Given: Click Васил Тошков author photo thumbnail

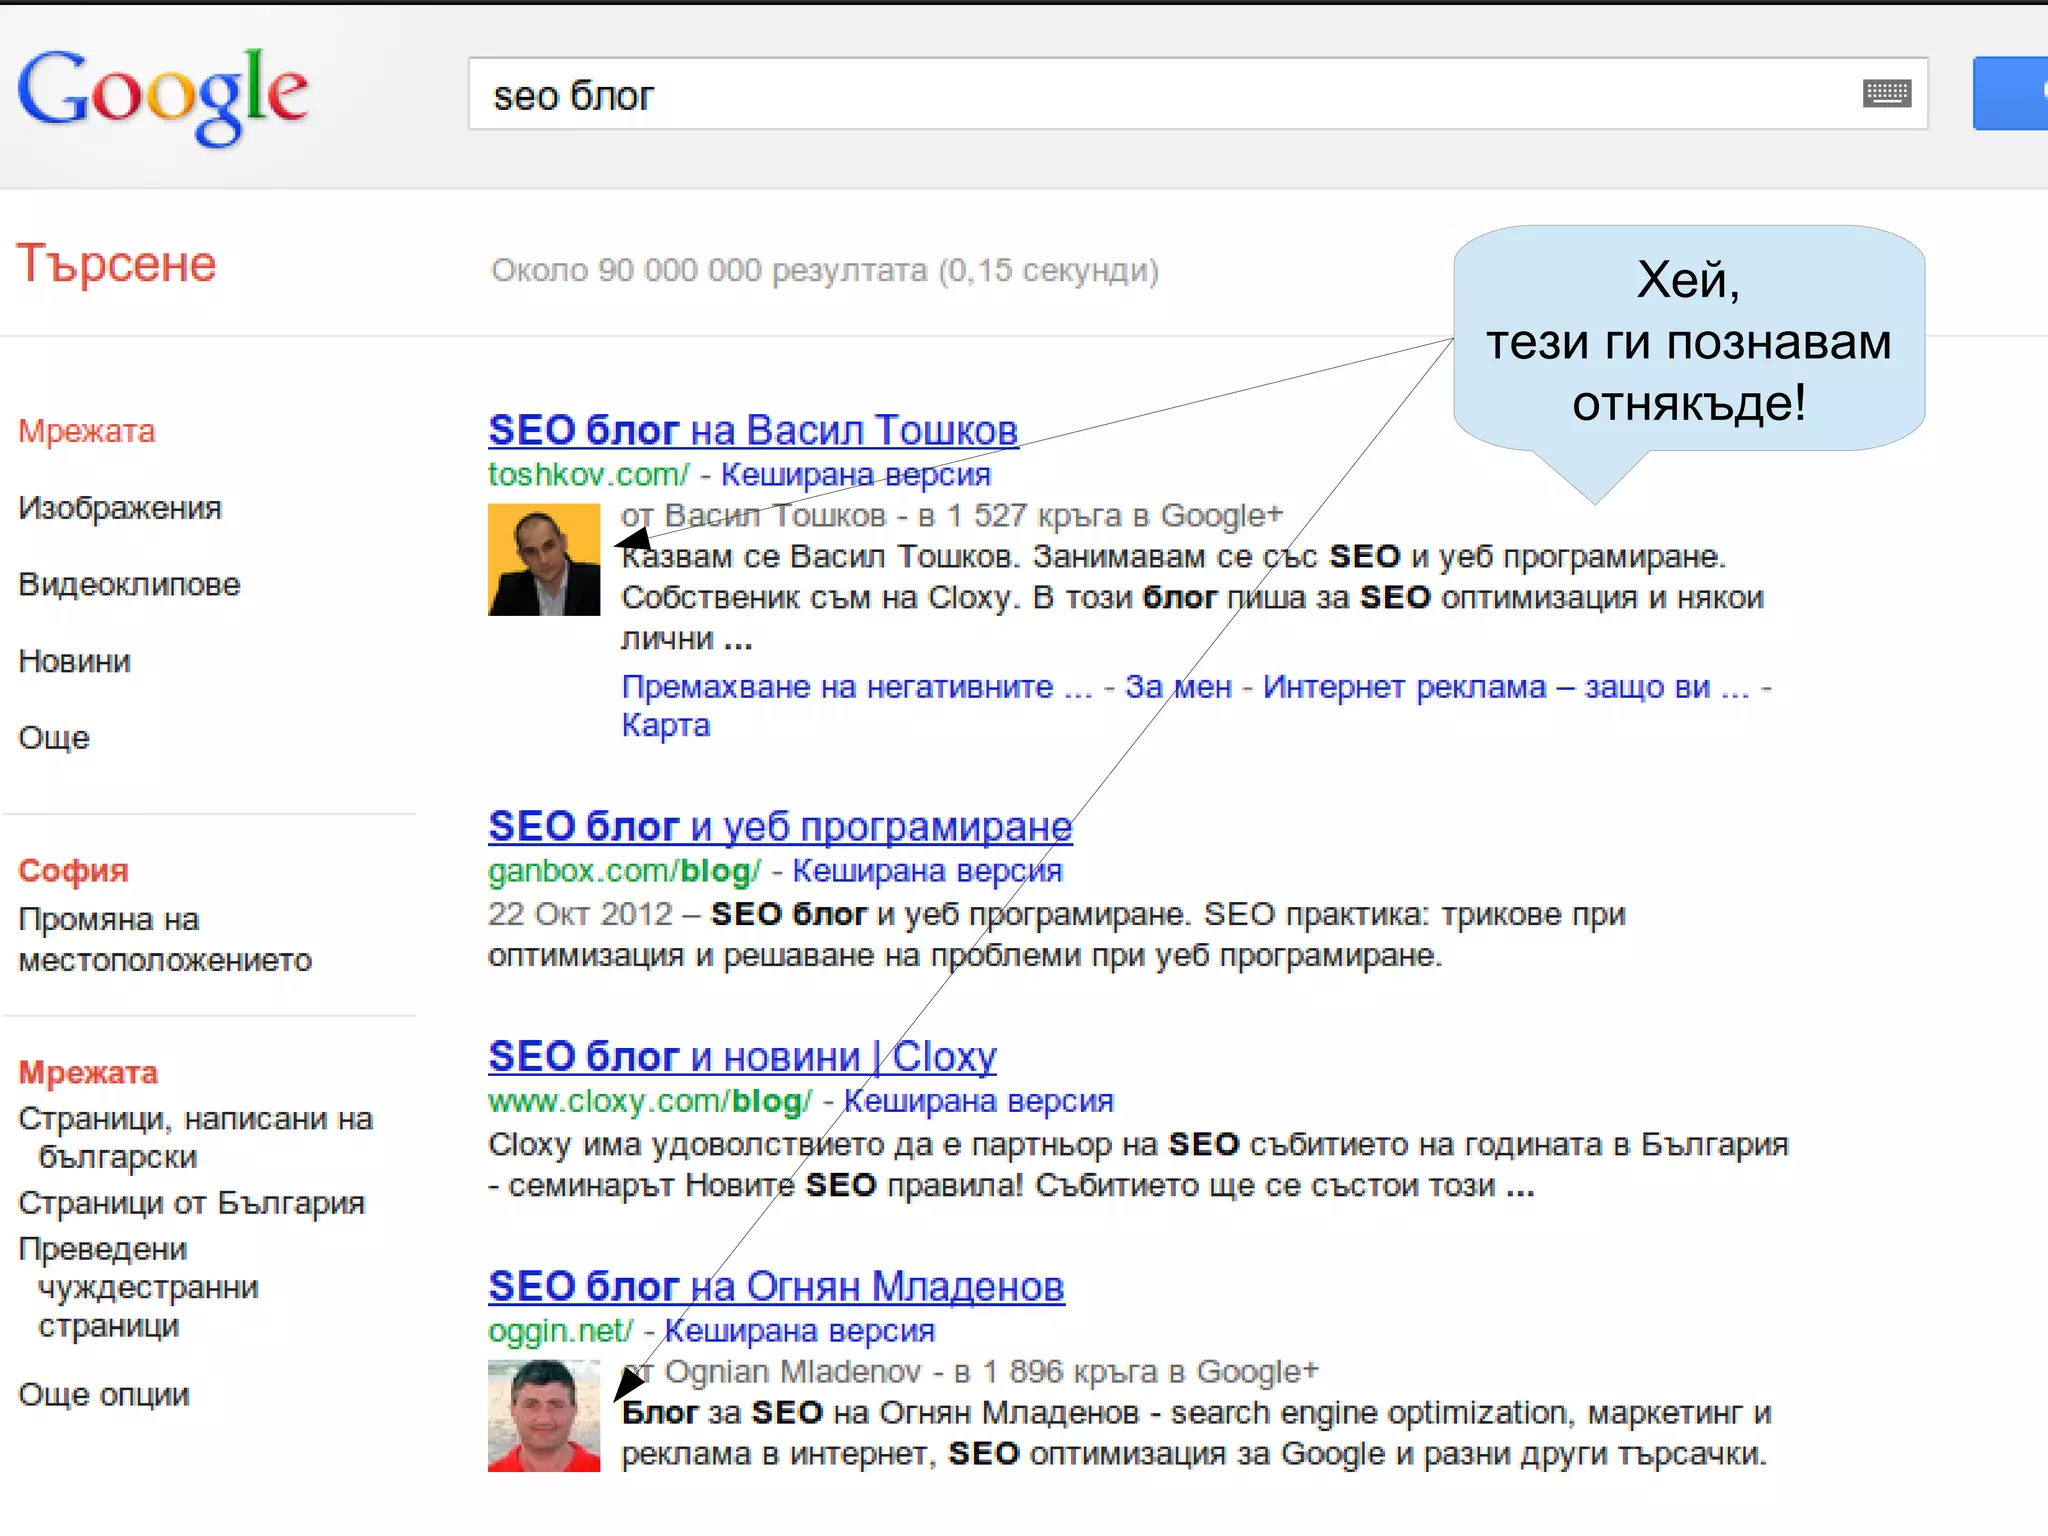Looking at the screenshot, I should [x=543, y=560].
